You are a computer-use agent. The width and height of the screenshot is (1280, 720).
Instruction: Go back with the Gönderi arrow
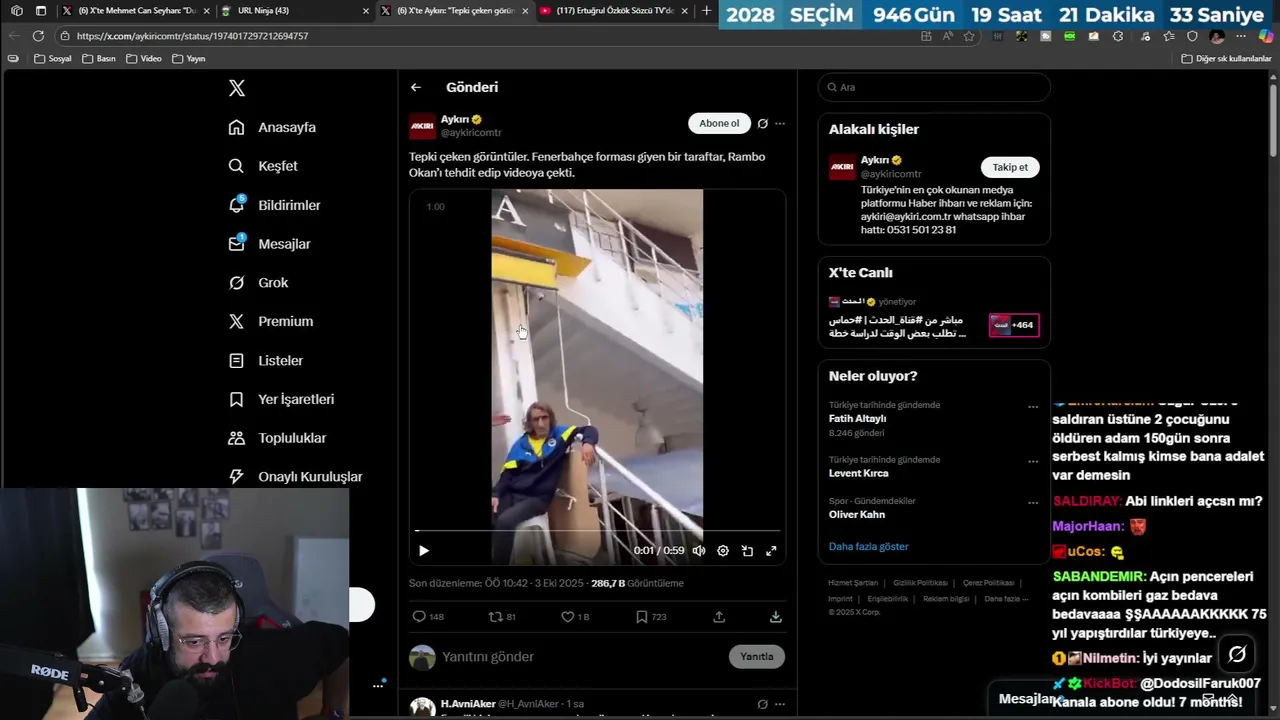tap(416, 87)
